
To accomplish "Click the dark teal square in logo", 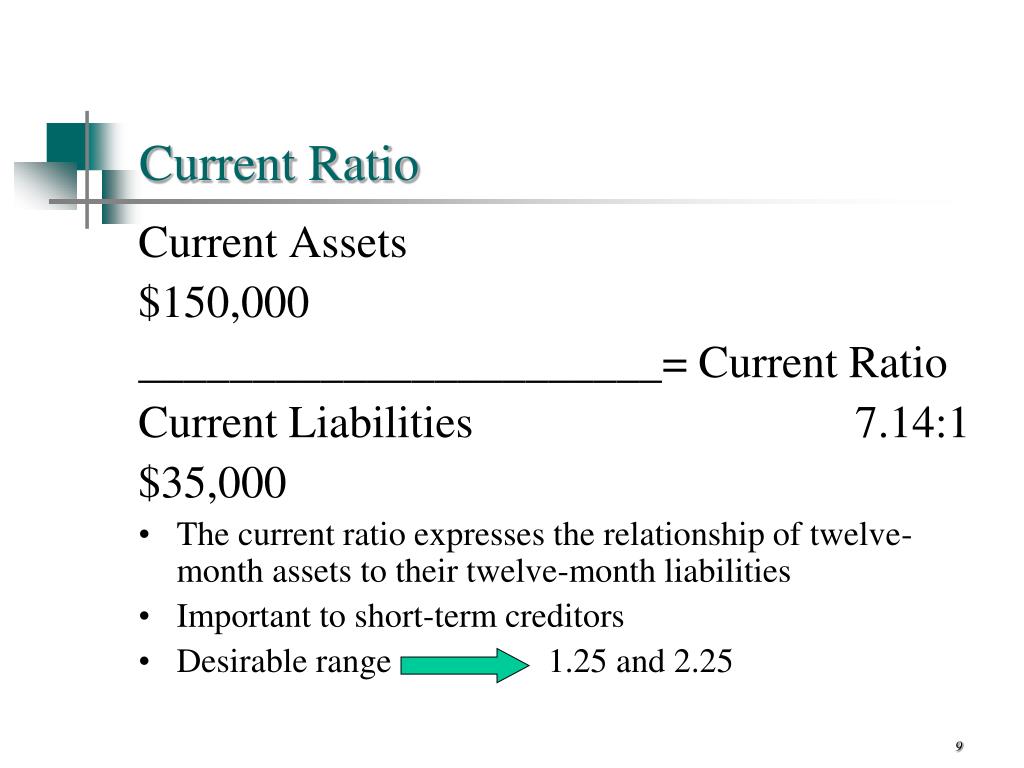I will click(67, 142).
